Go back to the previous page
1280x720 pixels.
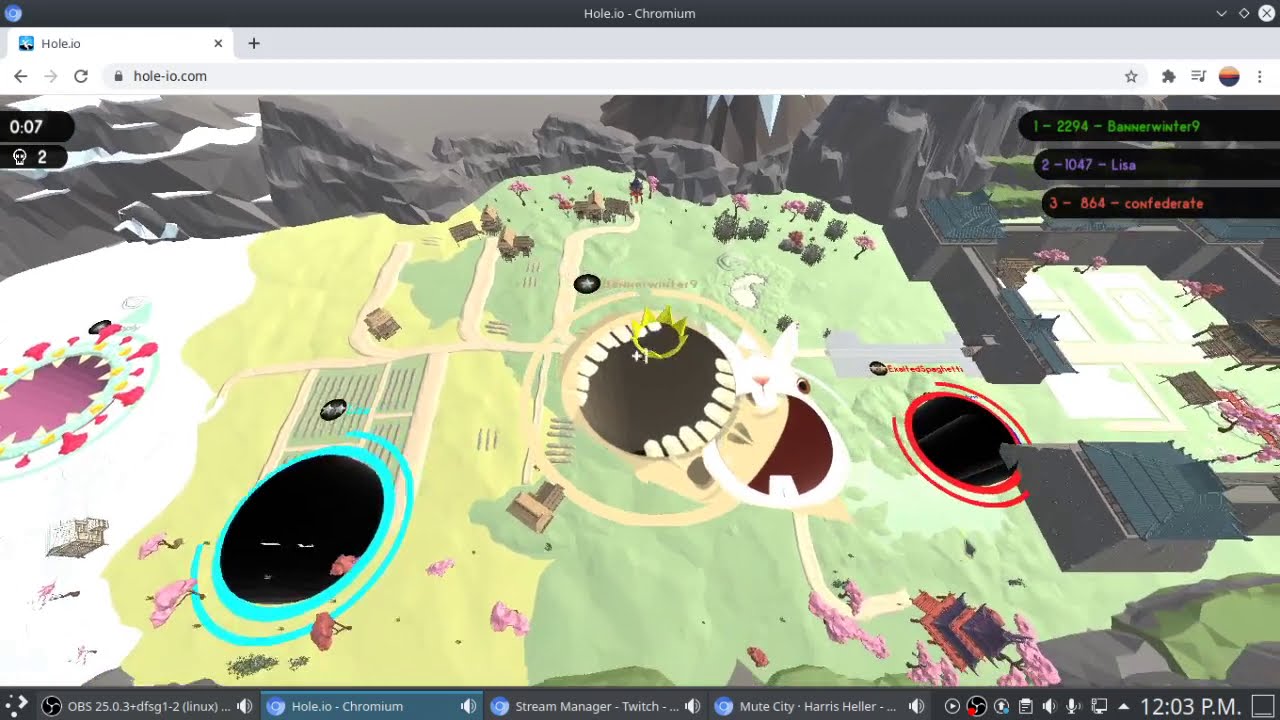pos(20,76)
